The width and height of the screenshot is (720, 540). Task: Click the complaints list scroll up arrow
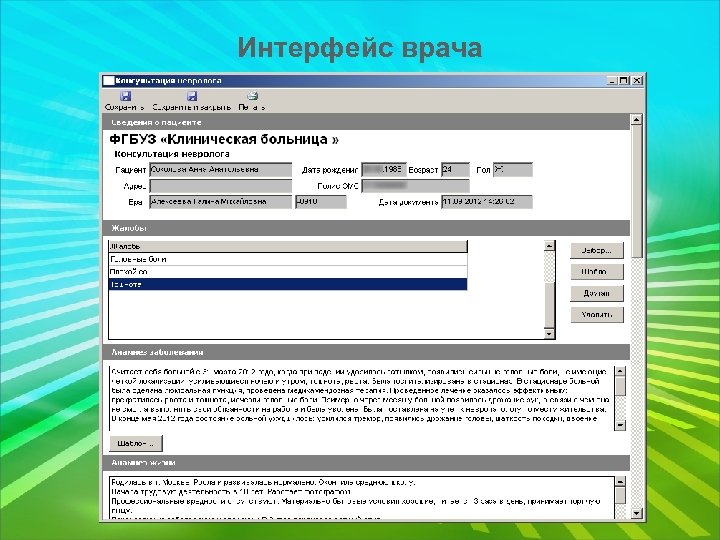[549, 246]
